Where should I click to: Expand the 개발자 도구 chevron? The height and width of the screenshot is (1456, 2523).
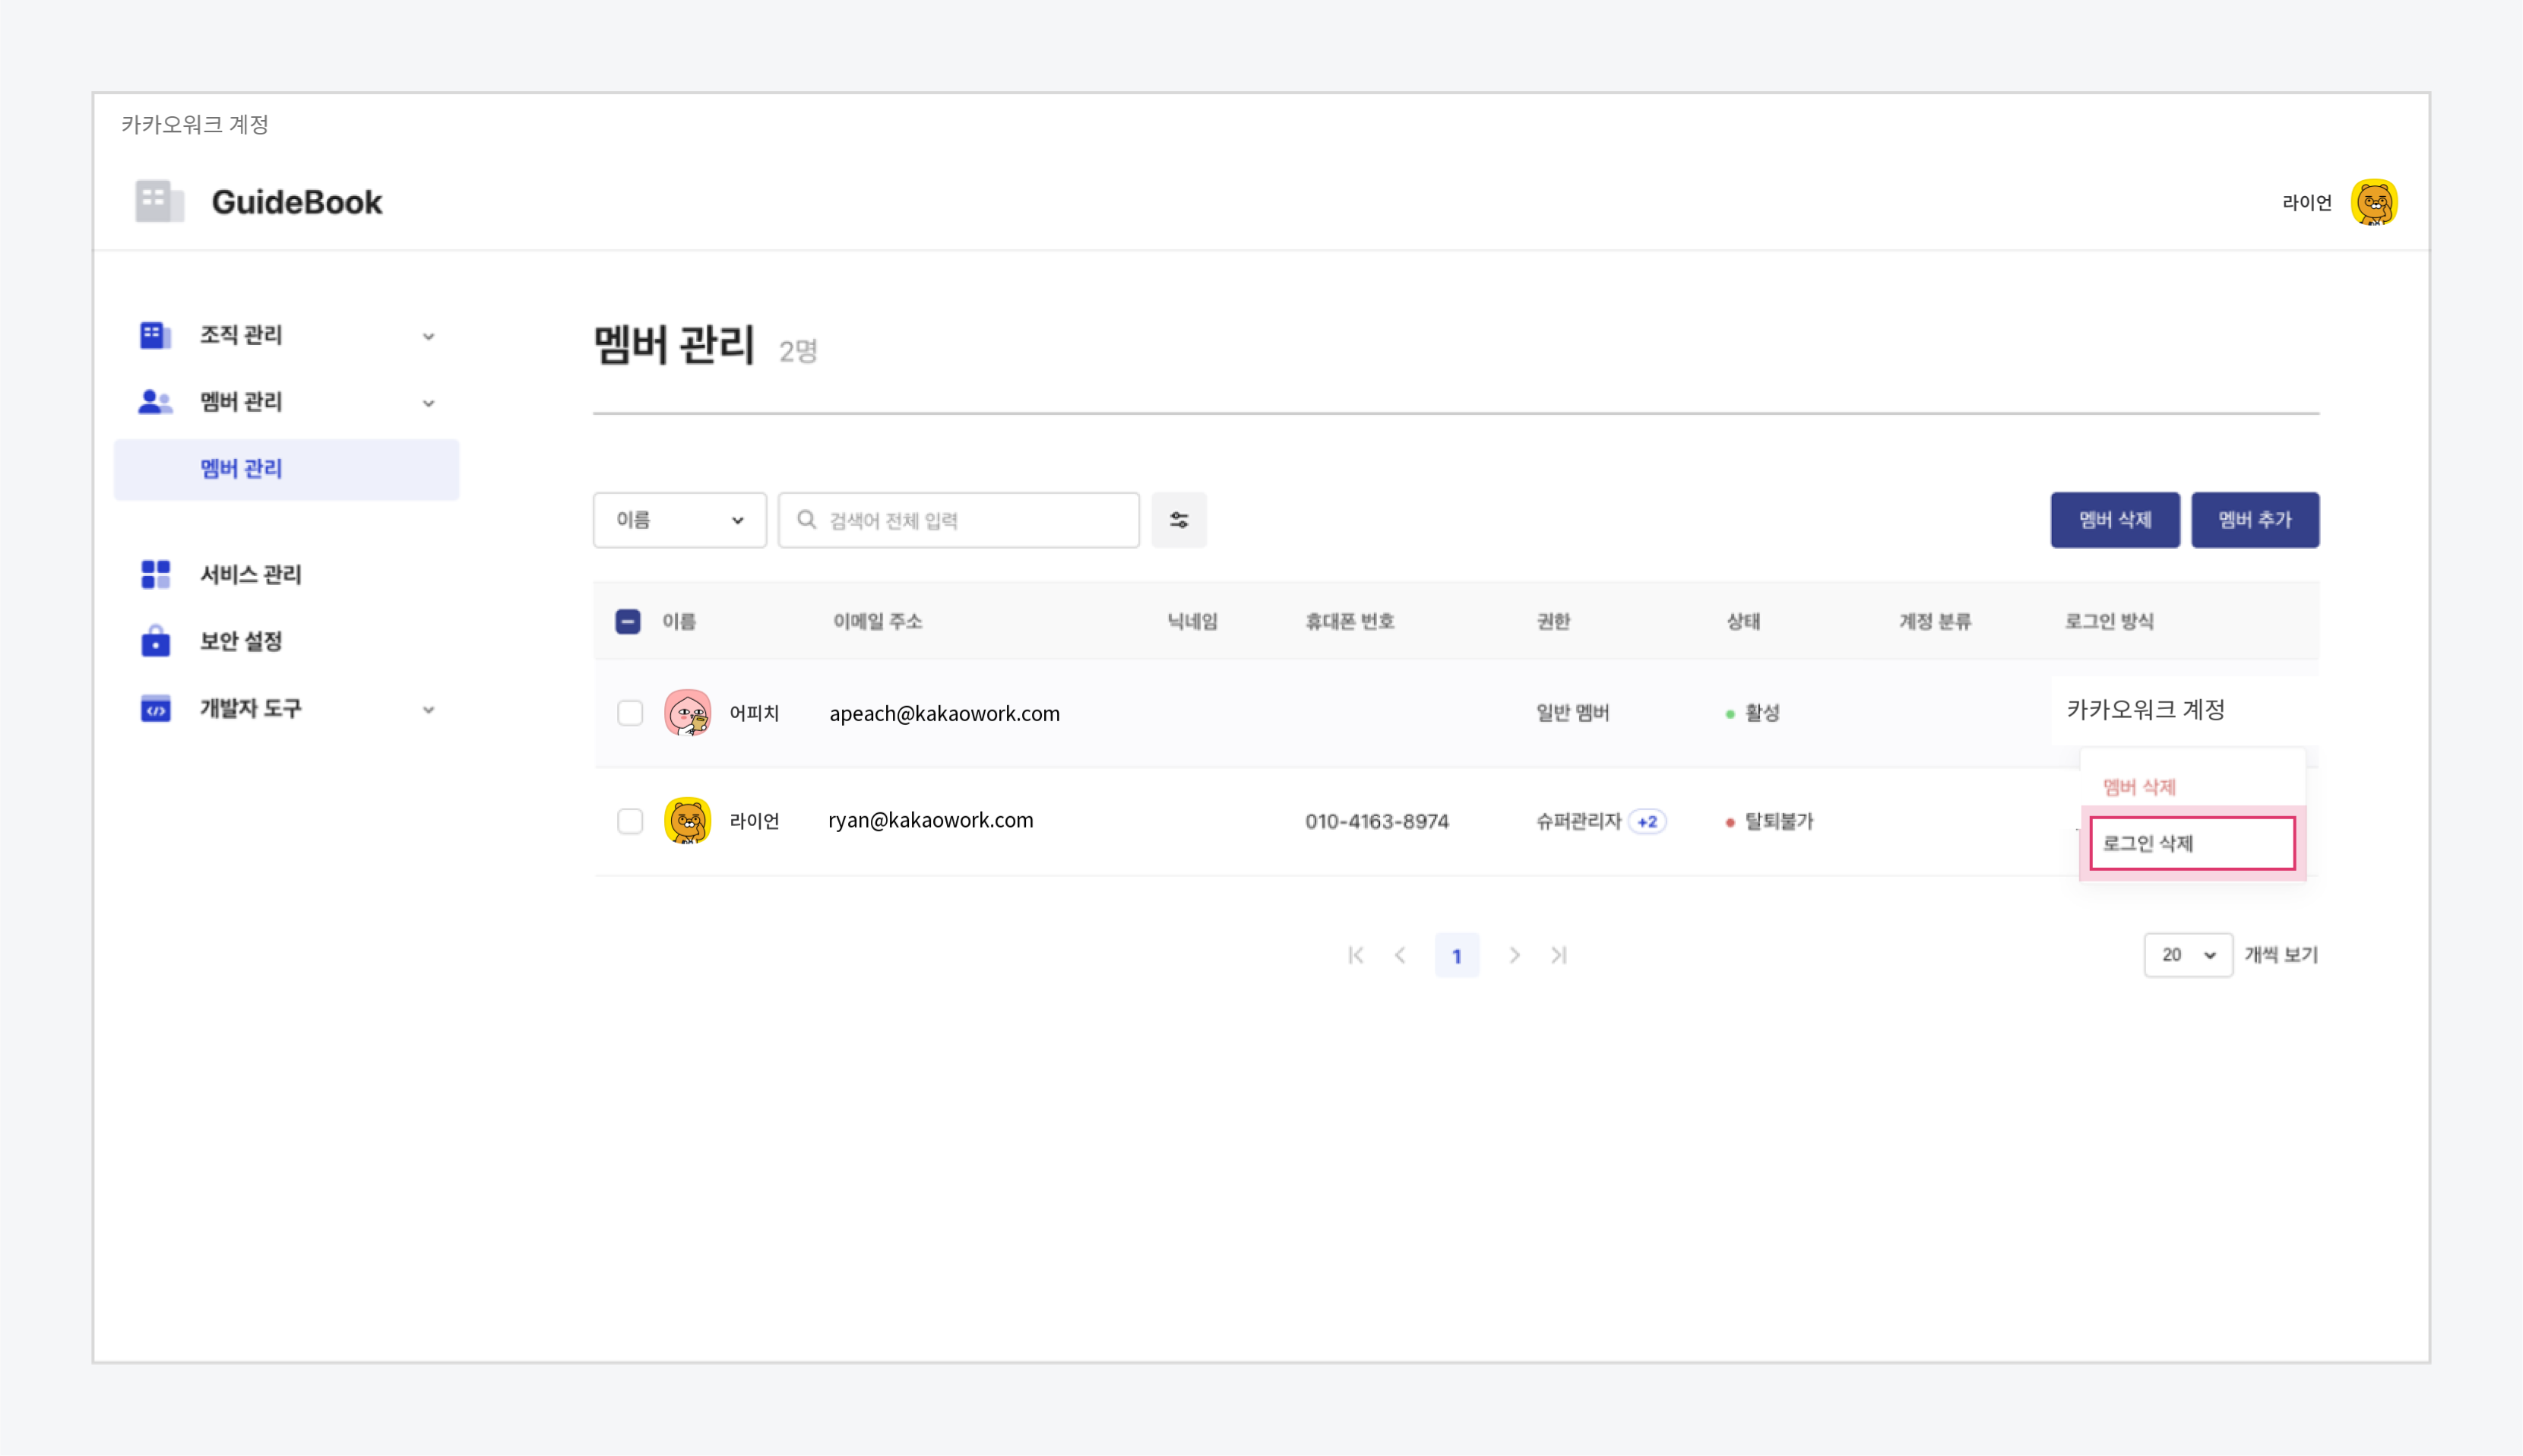(x=428, y=710)
